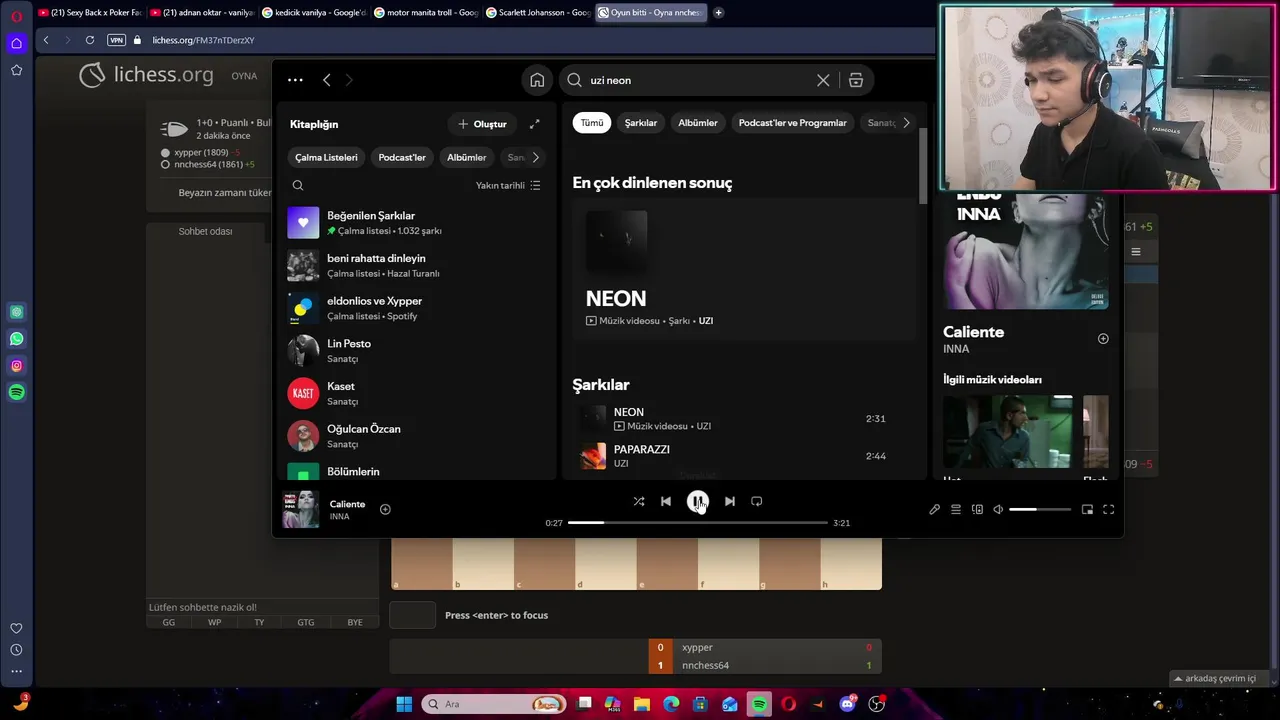Open a new browser tab

click(x=718, y=13)
